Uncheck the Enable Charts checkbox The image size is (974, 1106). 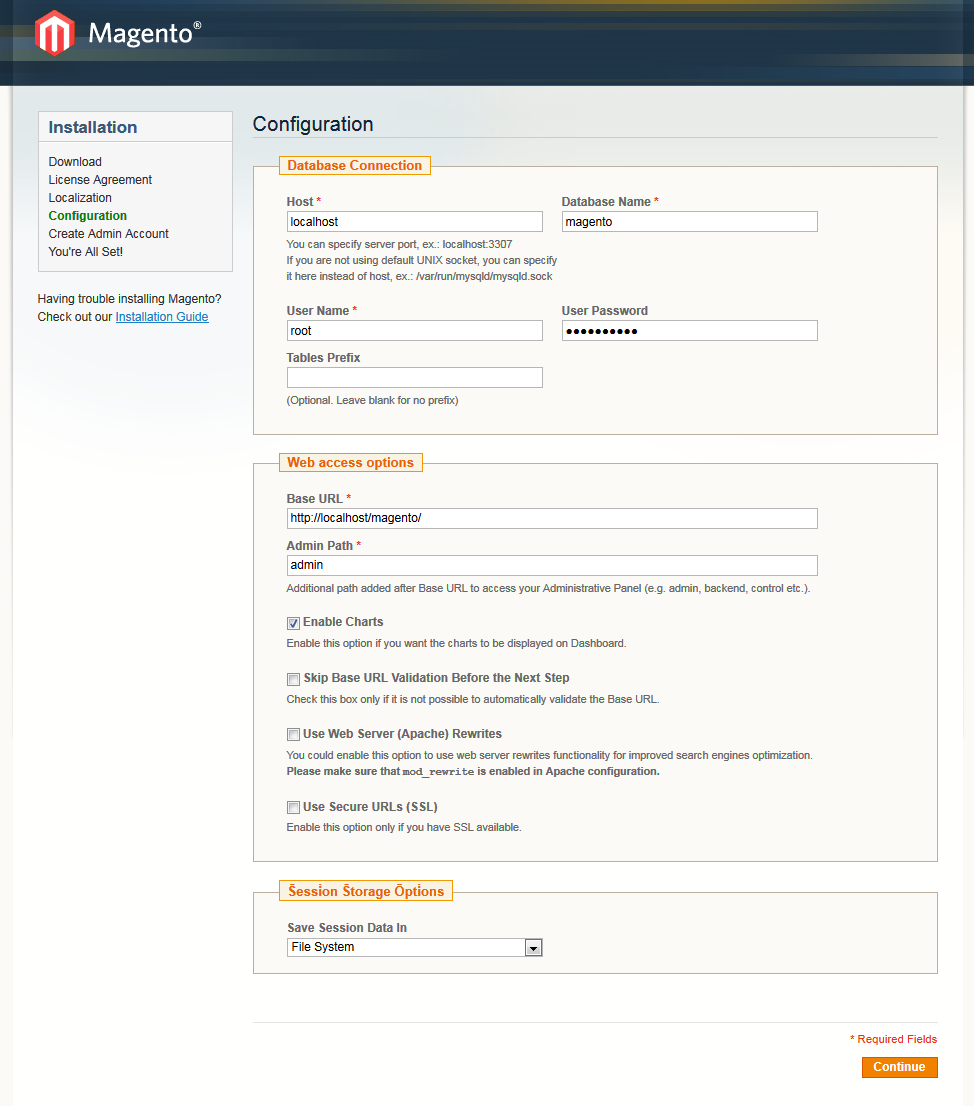point(293,623)
